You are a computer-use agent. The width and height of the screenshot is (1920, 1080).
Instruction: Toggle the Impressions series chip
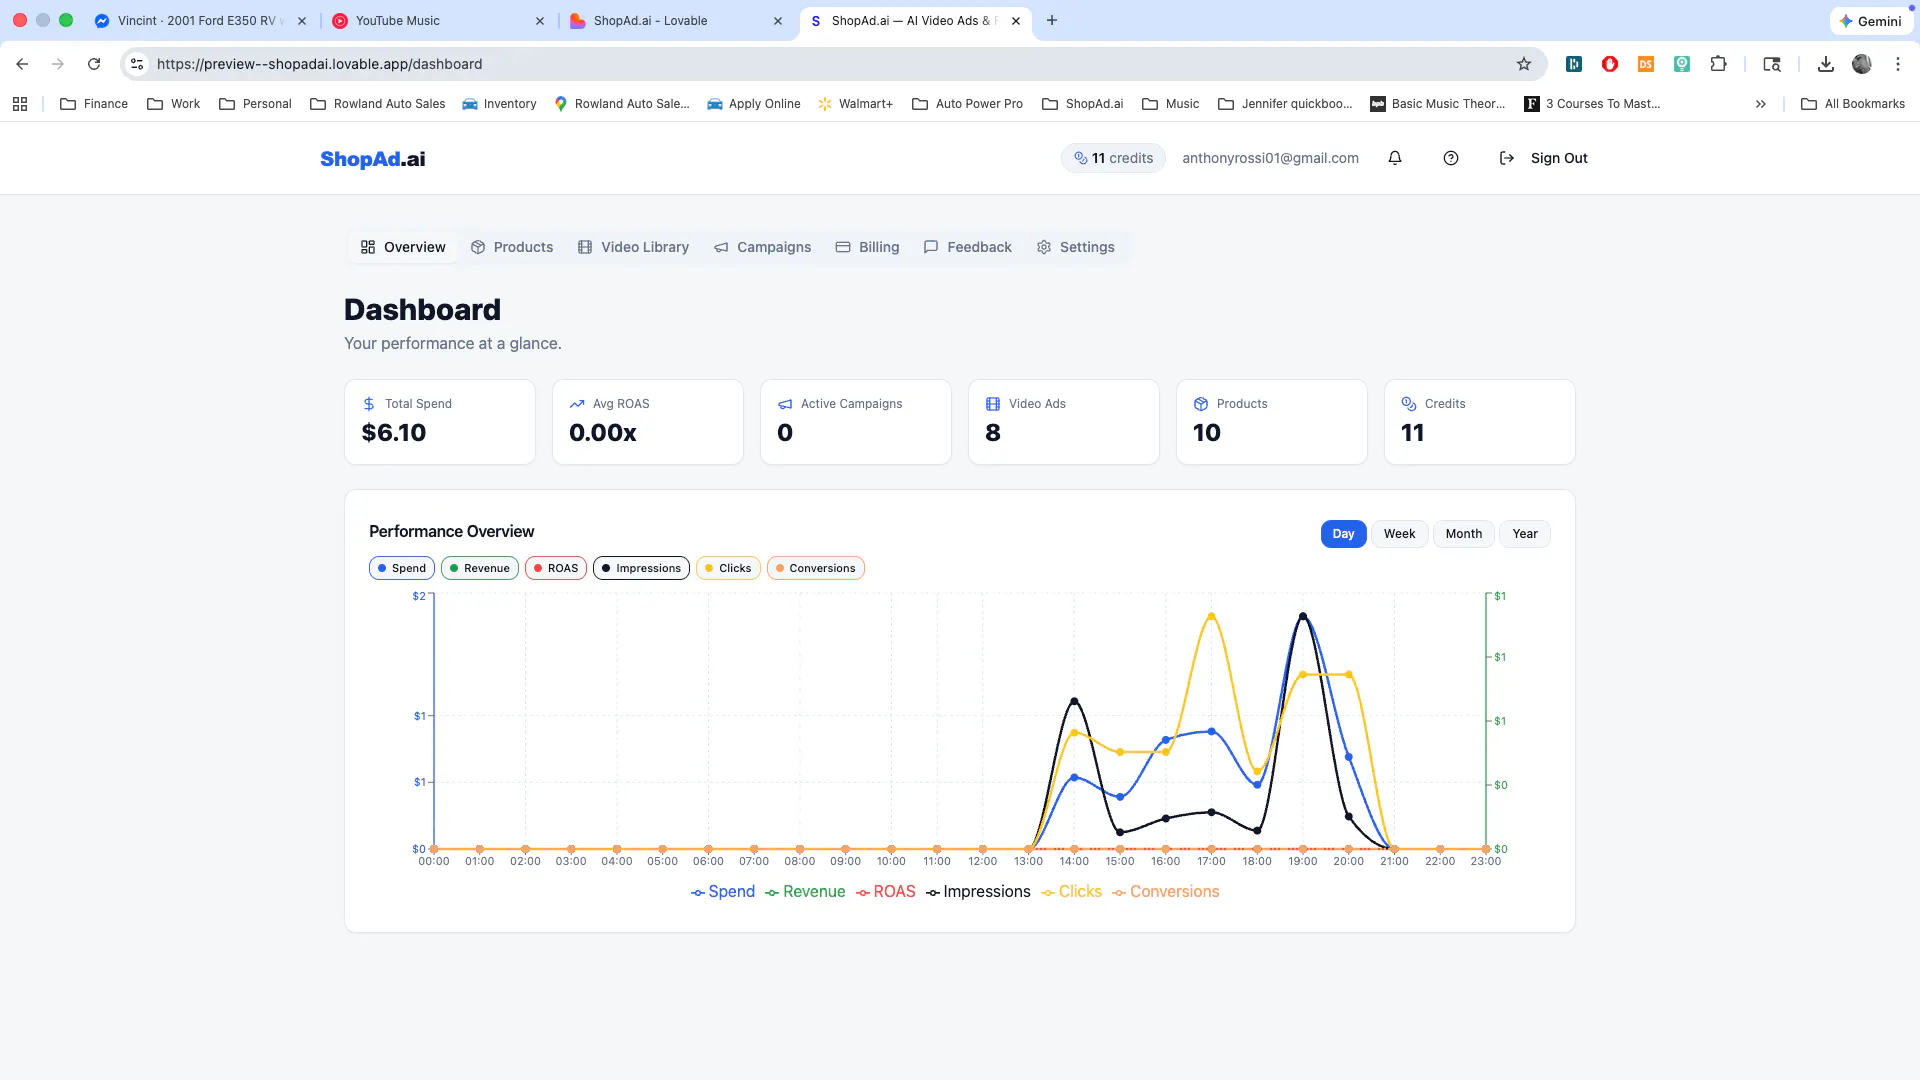pos(641,568)
